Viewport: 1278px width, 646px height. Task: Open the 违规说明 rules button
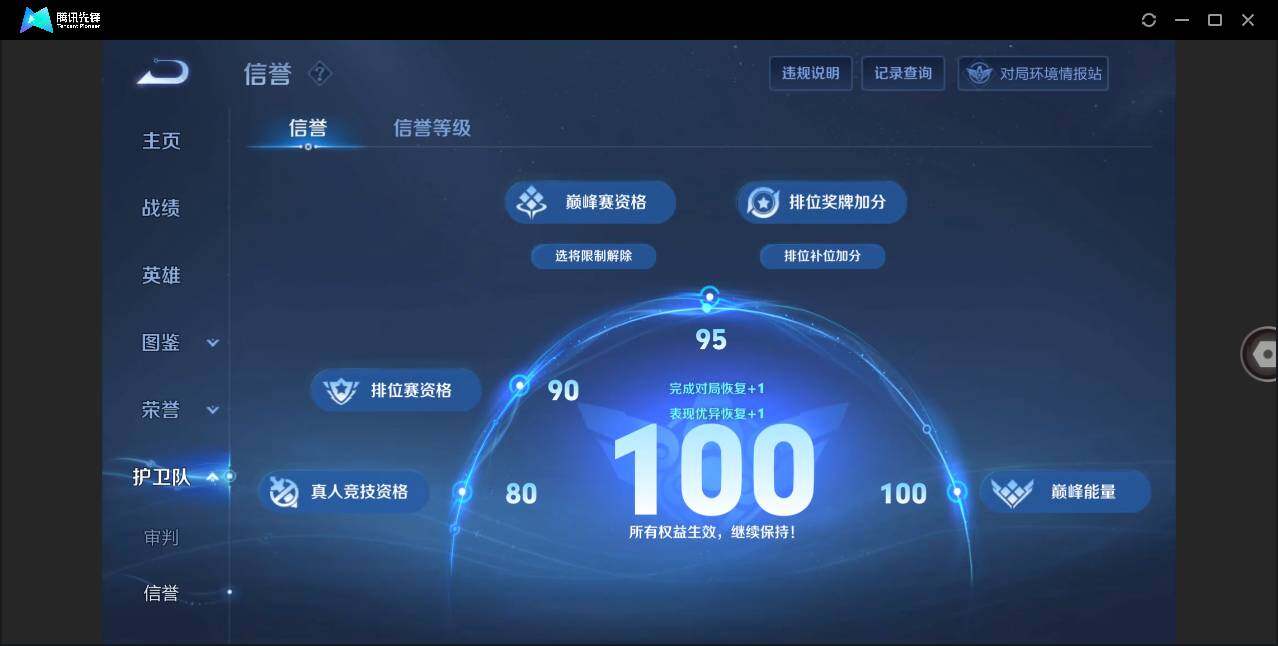click(x=810, y=72)
